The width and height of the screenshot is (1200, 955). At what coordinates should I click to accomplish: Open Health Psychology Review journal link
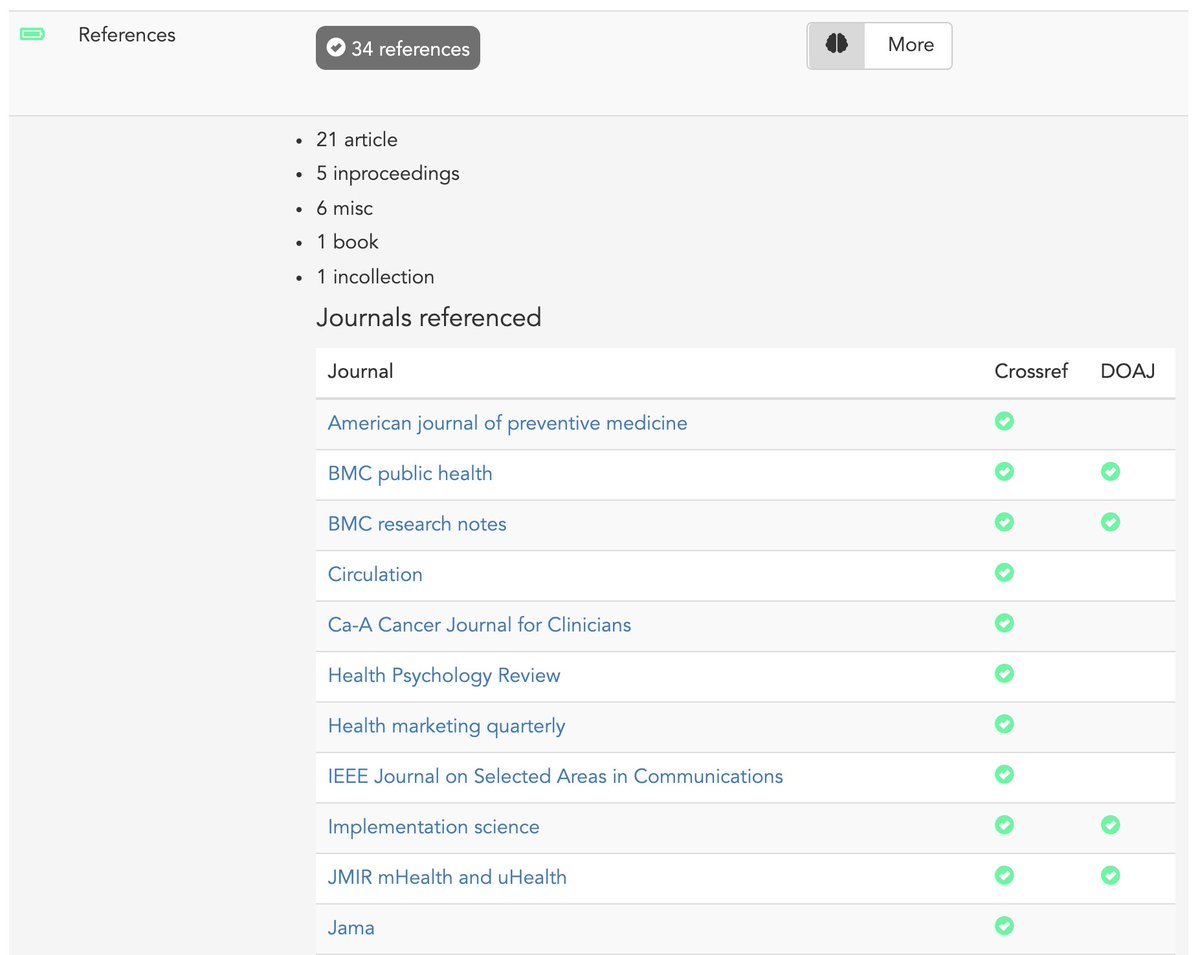point(444,676)
